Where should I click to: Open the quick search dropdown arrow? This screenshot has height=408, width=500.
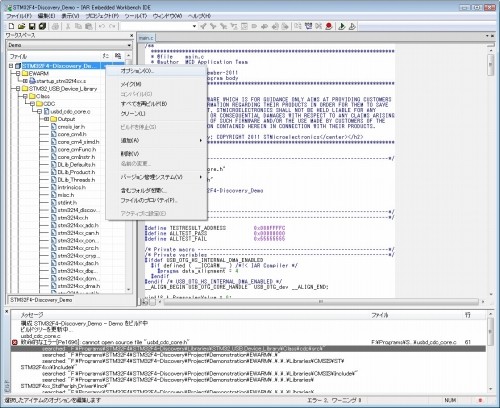point(194,26)
